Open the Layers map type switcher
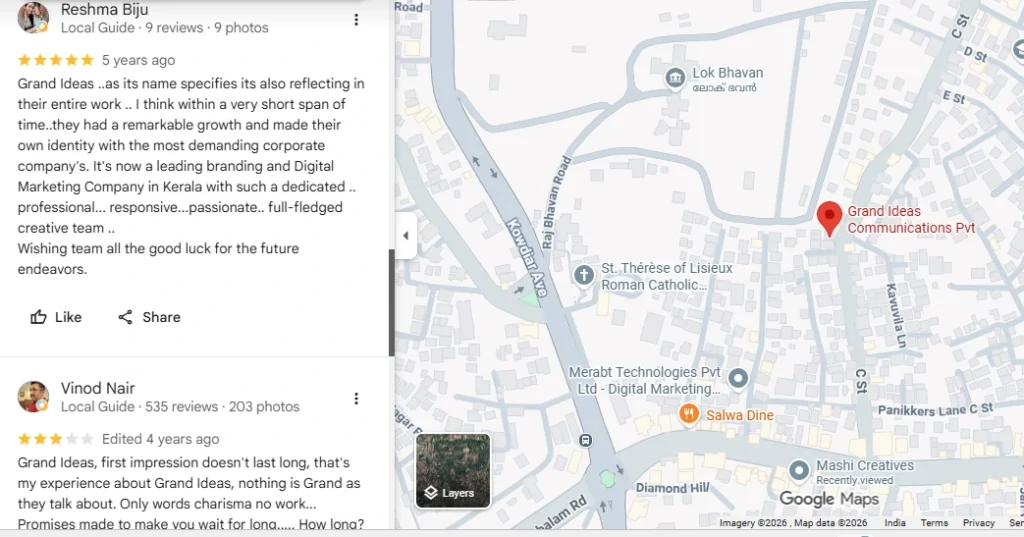This screenshot has height=537, width=1024. [x=453, y=470]
